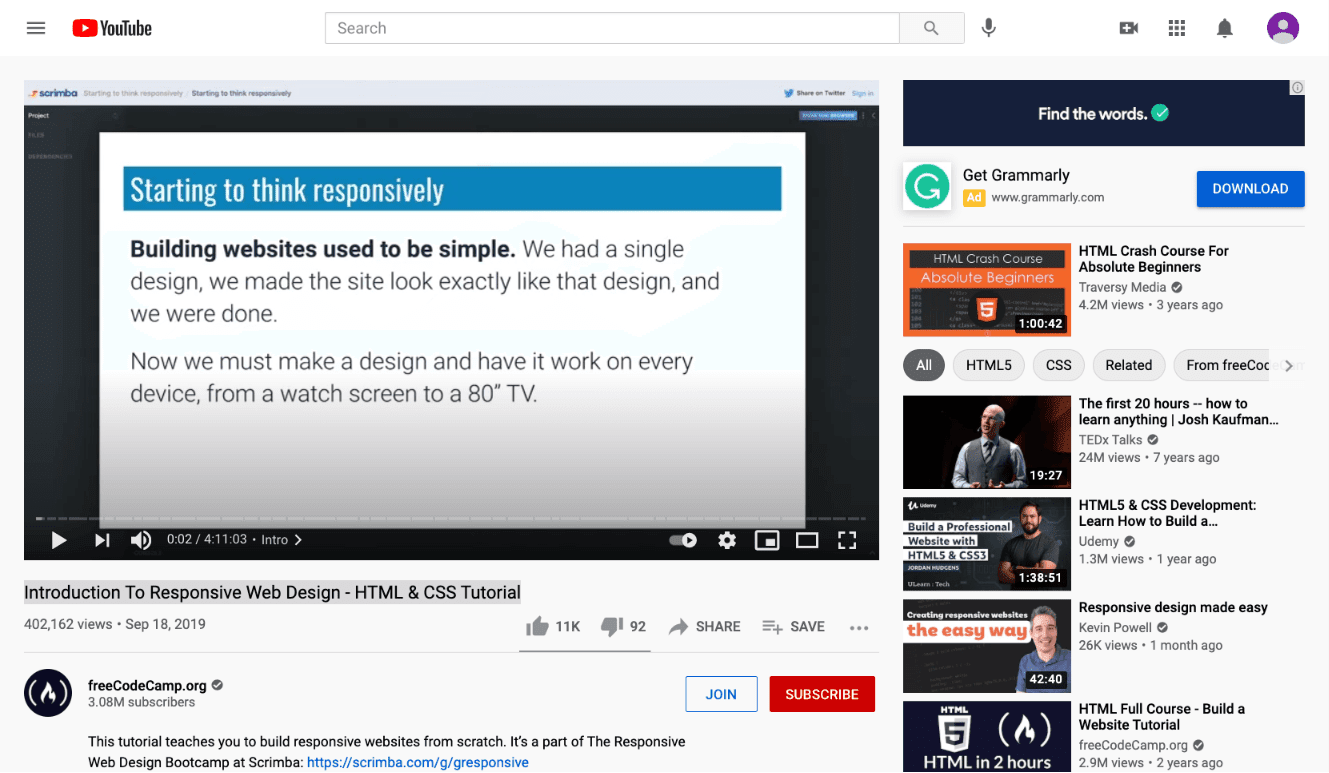
Task: Expand the Intro chapter chevron
Action: click(297, 539)
